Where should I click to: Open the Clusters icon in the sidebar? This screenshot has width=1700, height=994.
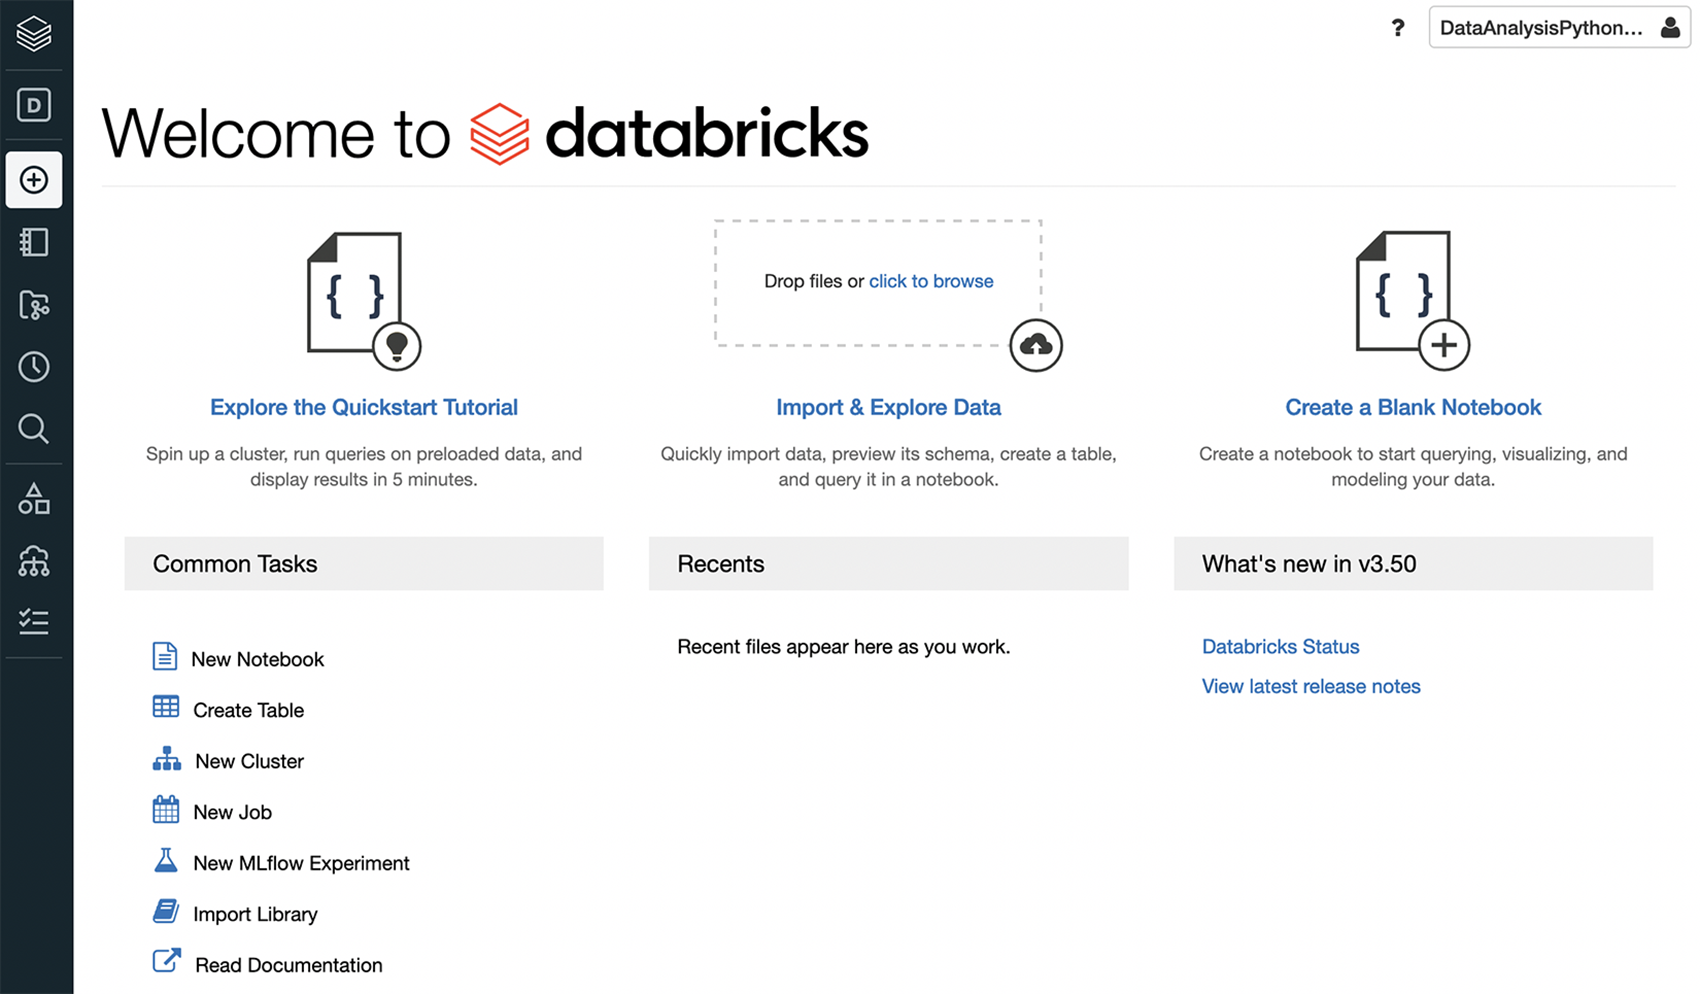click(x=34, y=561)
